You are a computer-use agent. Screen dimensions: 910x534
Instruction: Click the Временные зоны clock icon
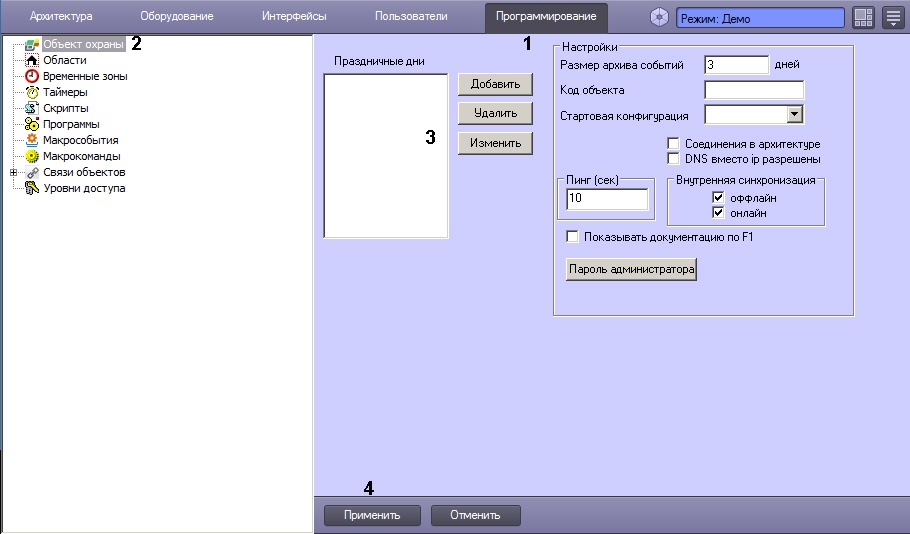(32, 76)
